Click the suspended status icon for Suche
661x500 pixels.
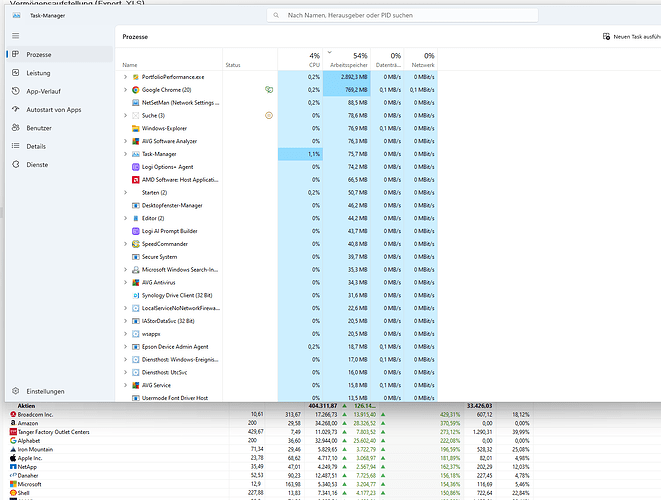269,116
